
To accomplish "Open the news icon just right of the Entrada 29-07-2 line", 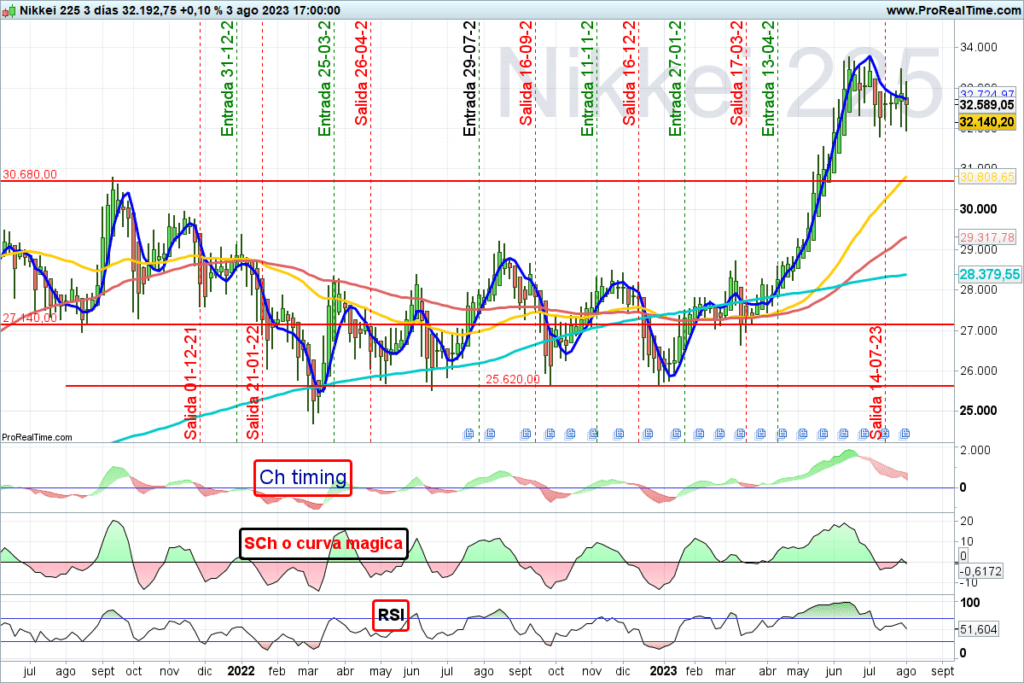I will pyautogui.click(x=489, y=434).
